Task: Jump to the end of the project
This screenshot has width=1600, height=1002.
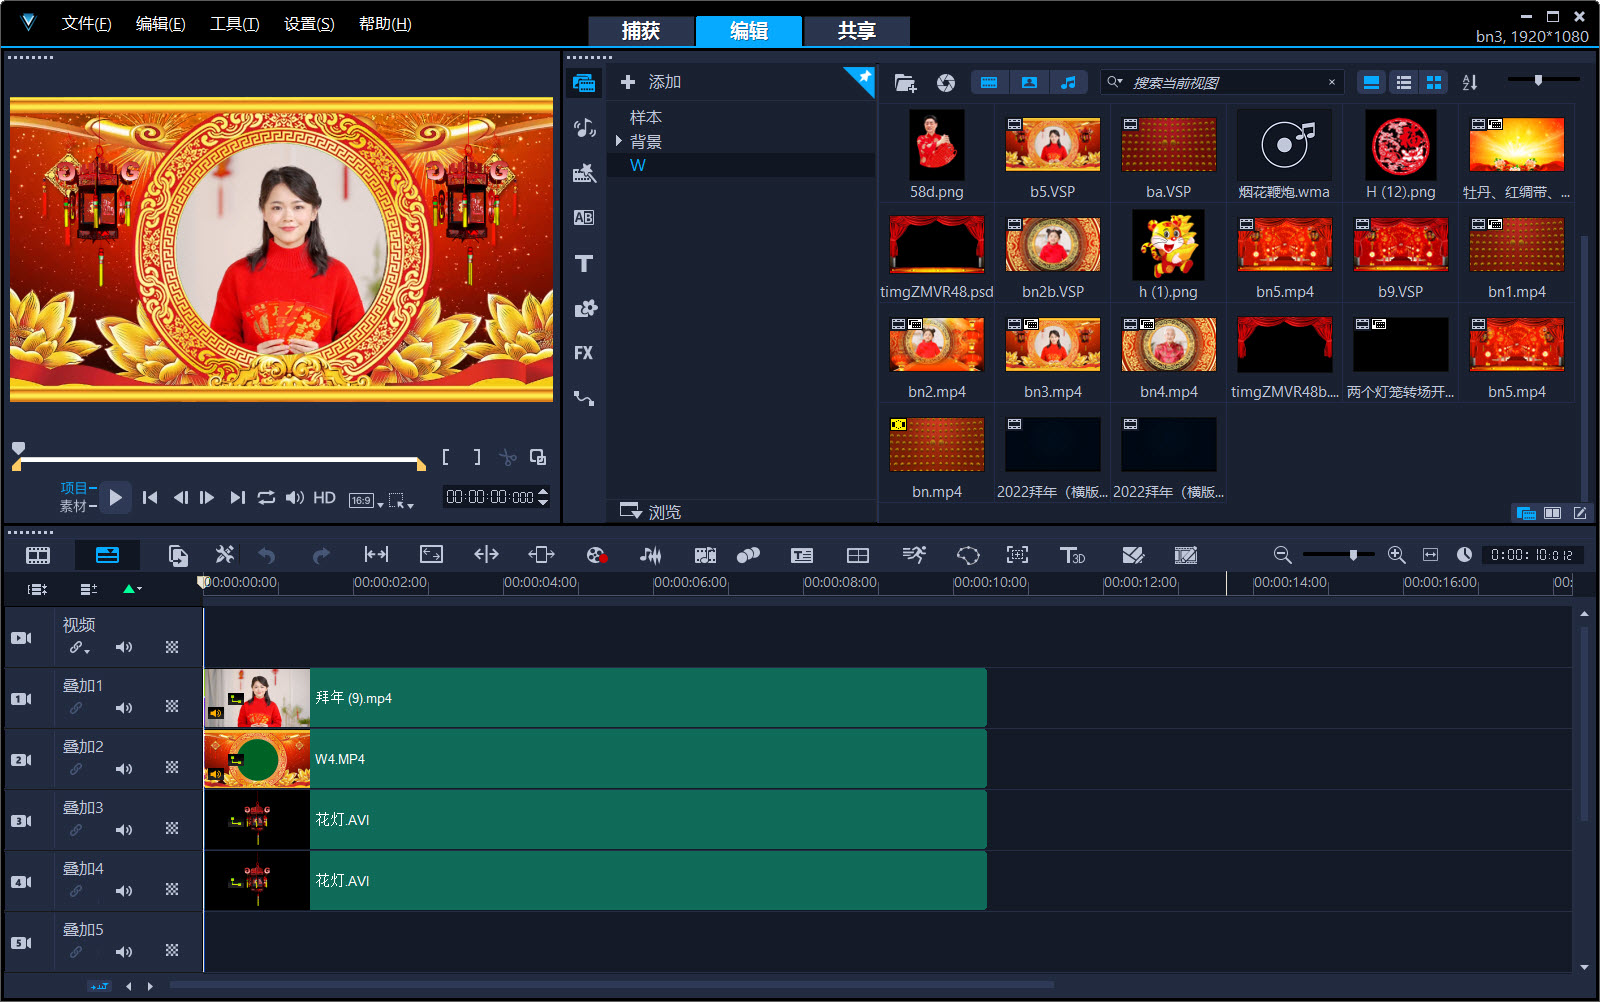Action: click(x=237, y=497)
